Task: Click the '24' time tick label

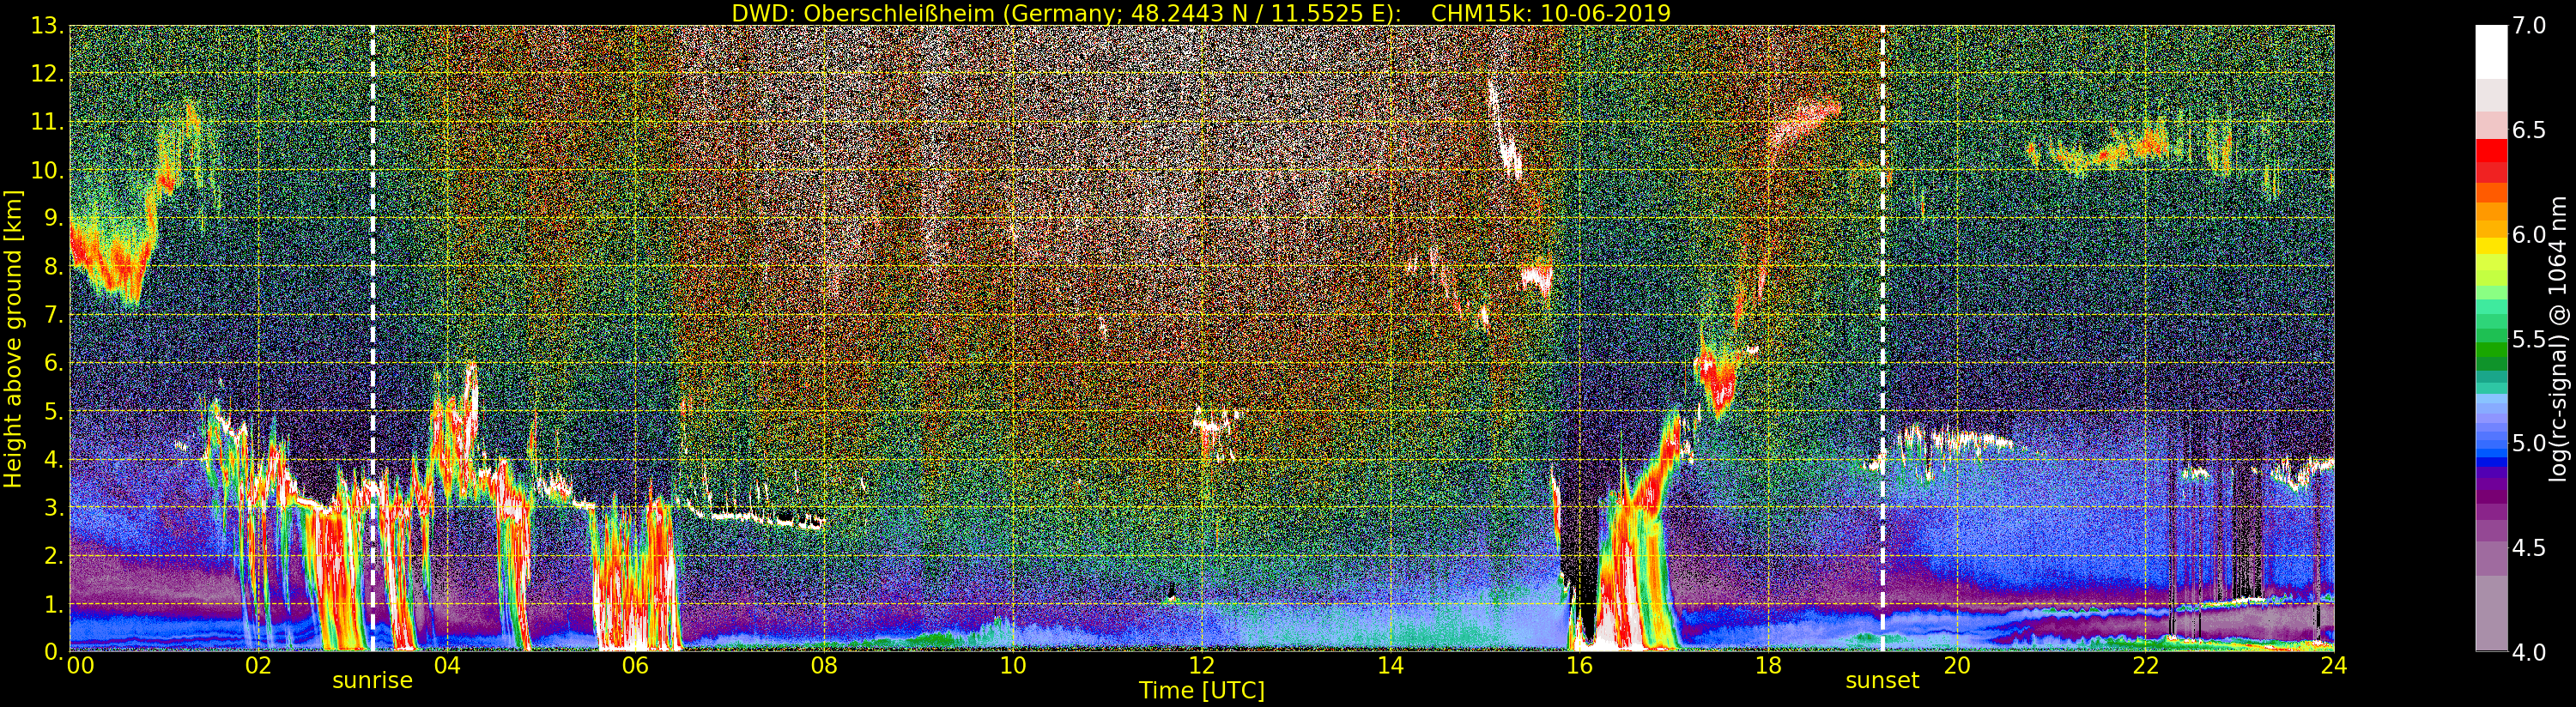Action: (x=2334, y=666)
